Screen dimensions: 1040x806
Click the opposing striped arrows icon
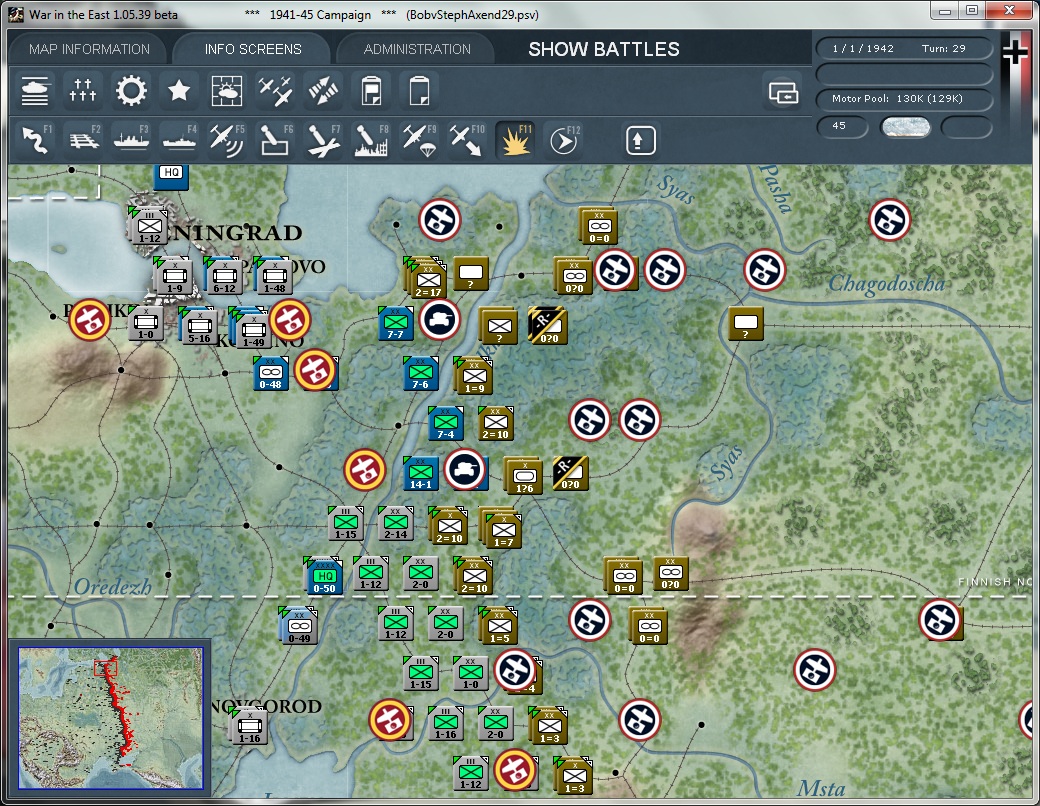(x=323, y=91)
